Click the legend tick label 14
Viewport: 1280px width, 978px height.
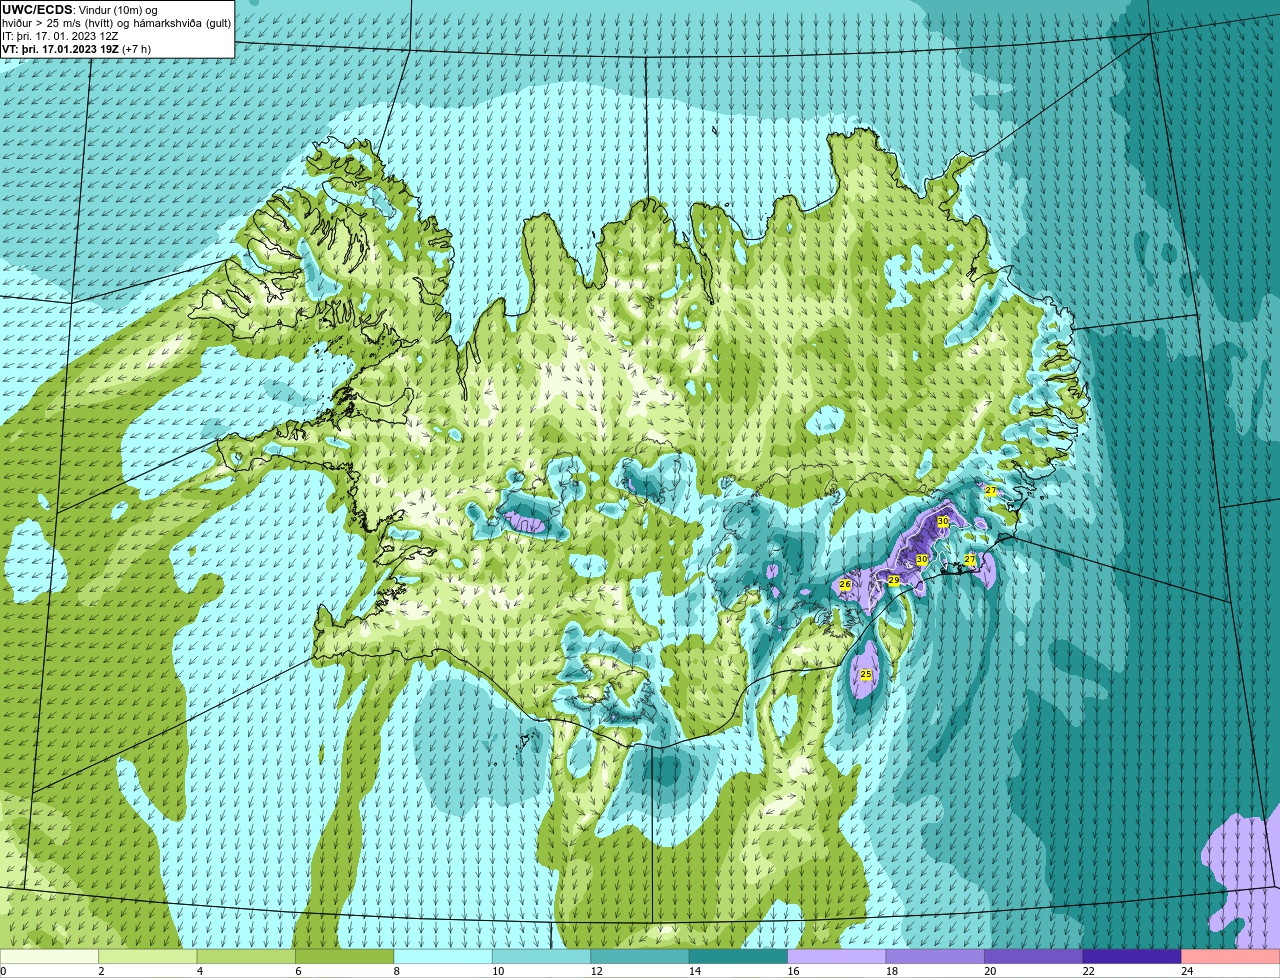click(694, 971)
